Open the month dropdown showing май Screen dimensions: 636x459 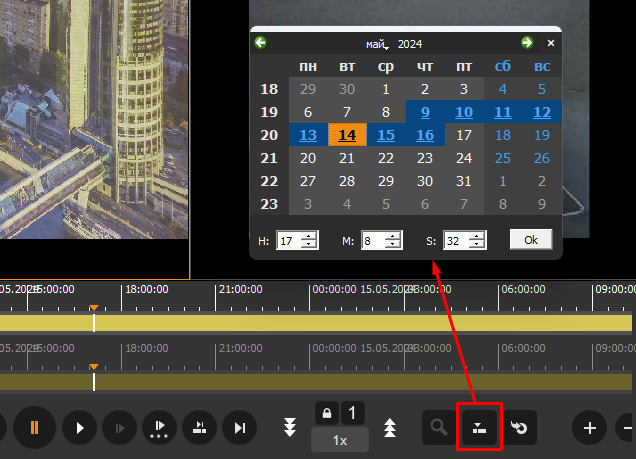tap(377, 44)
